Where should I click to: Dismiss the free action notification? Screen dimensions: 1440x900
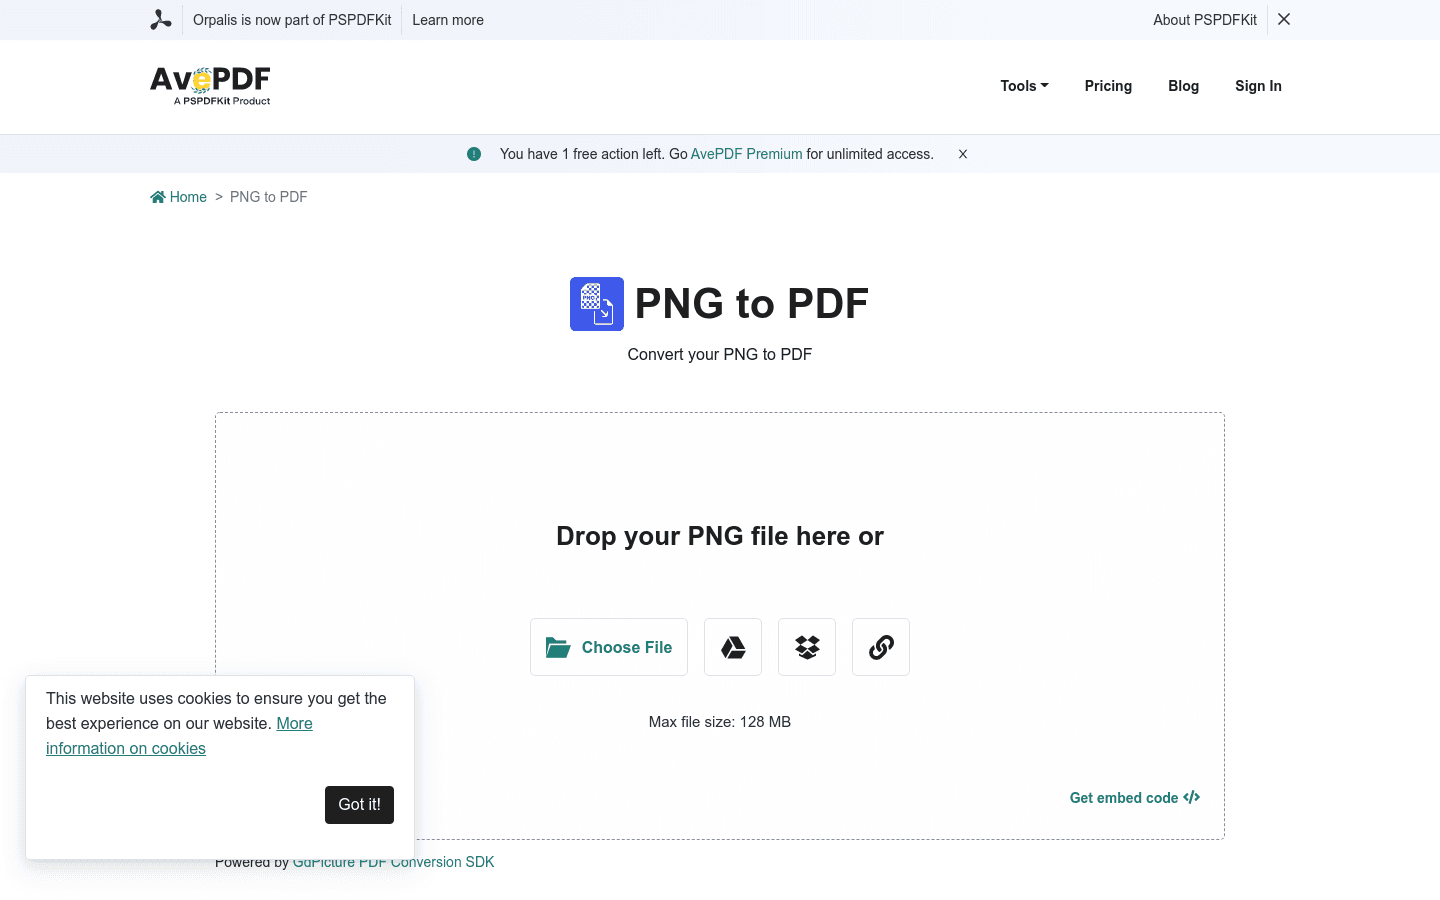click(x=962, y=154)
